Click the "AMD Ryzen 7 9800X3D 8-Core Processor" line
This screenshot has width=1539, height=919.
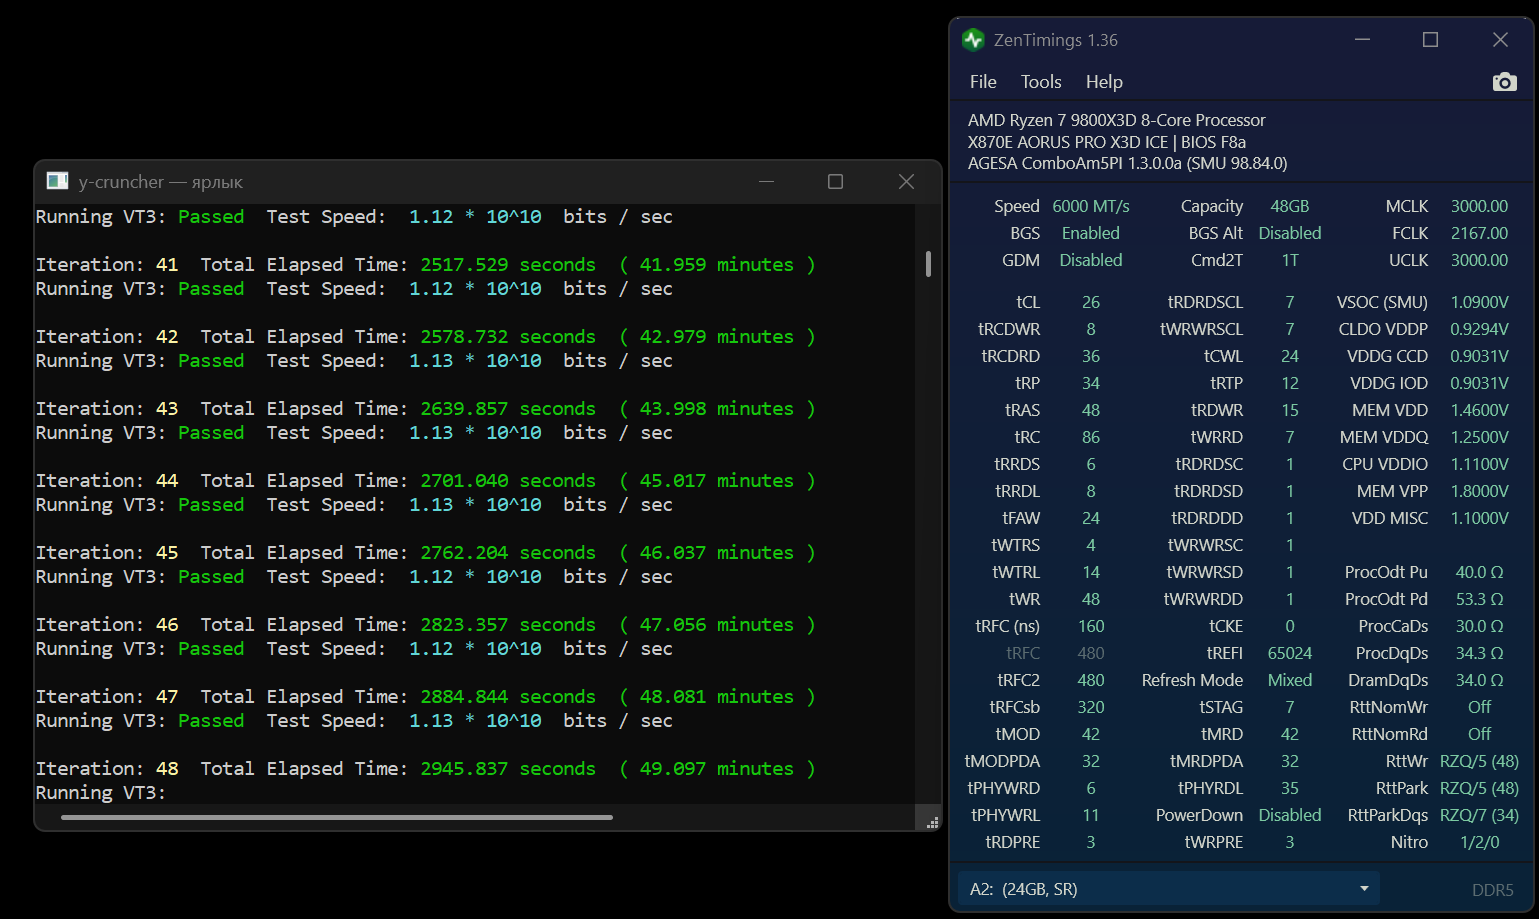point(1117,120)
